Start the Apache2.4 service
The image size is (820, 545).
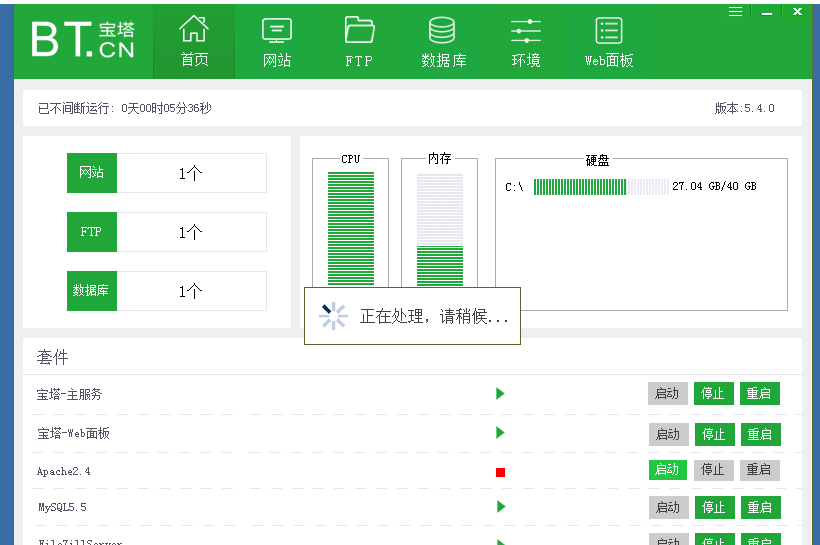667,470
